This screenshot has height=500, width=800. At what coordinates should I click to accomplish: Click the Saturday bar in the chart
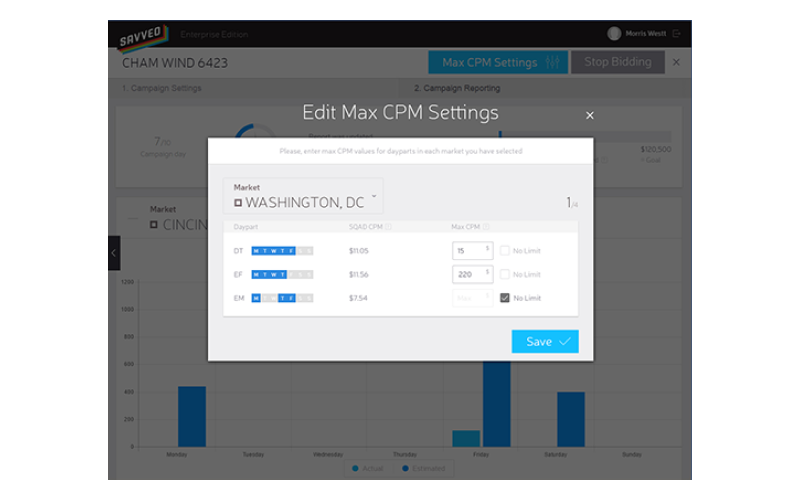(571, 419)
